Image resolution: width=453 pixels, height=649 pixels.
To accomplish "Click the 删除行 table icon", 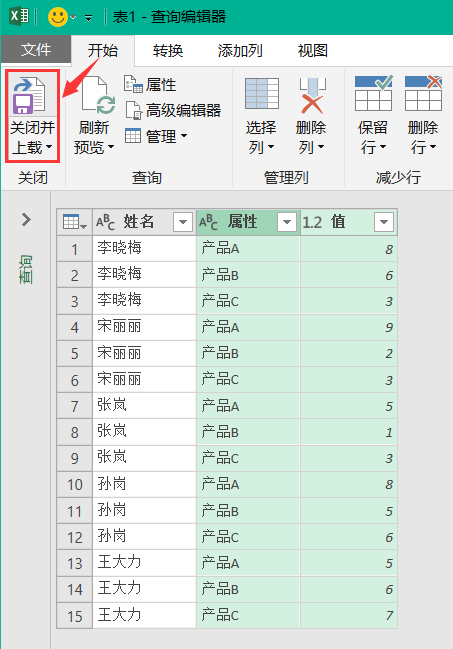I will click(424, 93).
